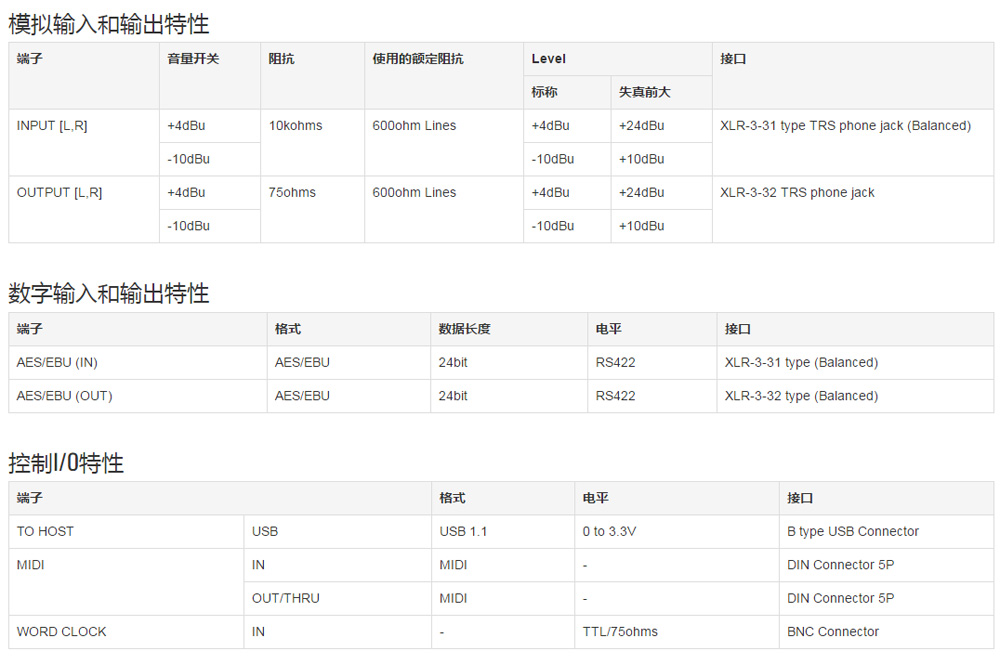Click the XLR-3-32 TRS phone jack cell
1000x664 pixels.
pyautogui.click(x=797, y=193)
